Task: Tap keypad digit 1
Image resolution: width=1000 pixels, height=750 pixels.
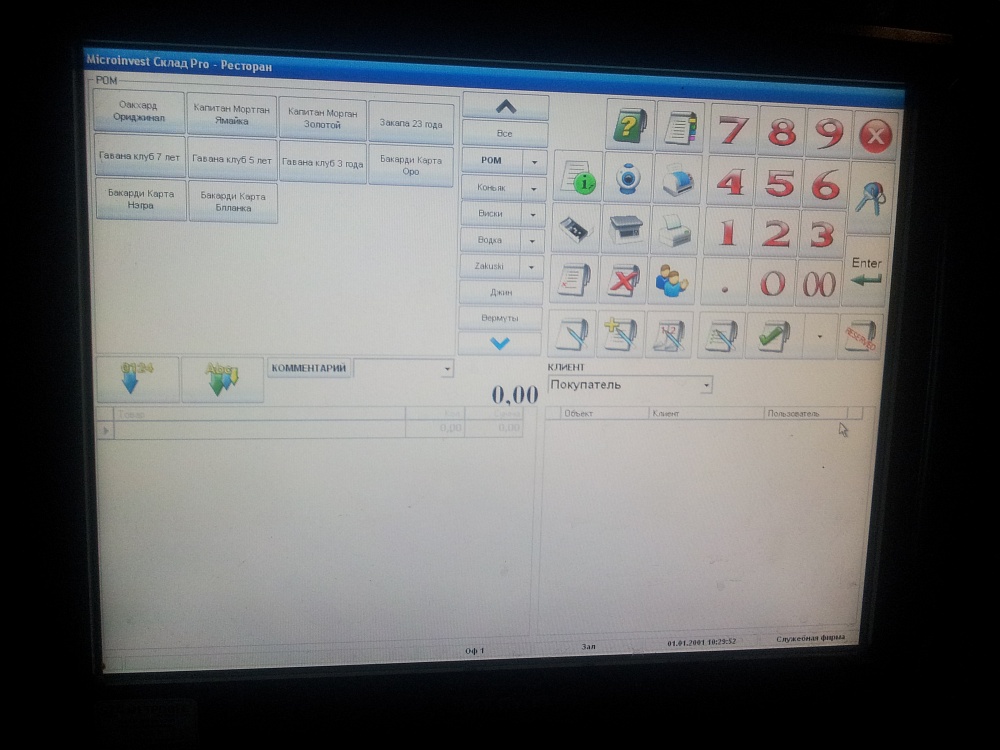Action: pos(728,233)
